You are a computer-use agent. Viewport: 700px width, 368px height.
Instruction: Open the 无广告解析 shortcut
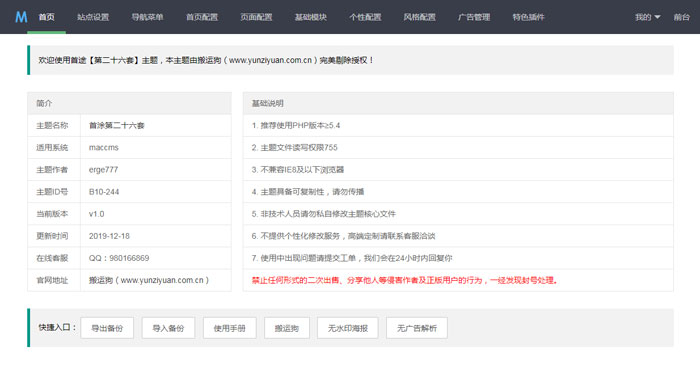pos(417,328)
